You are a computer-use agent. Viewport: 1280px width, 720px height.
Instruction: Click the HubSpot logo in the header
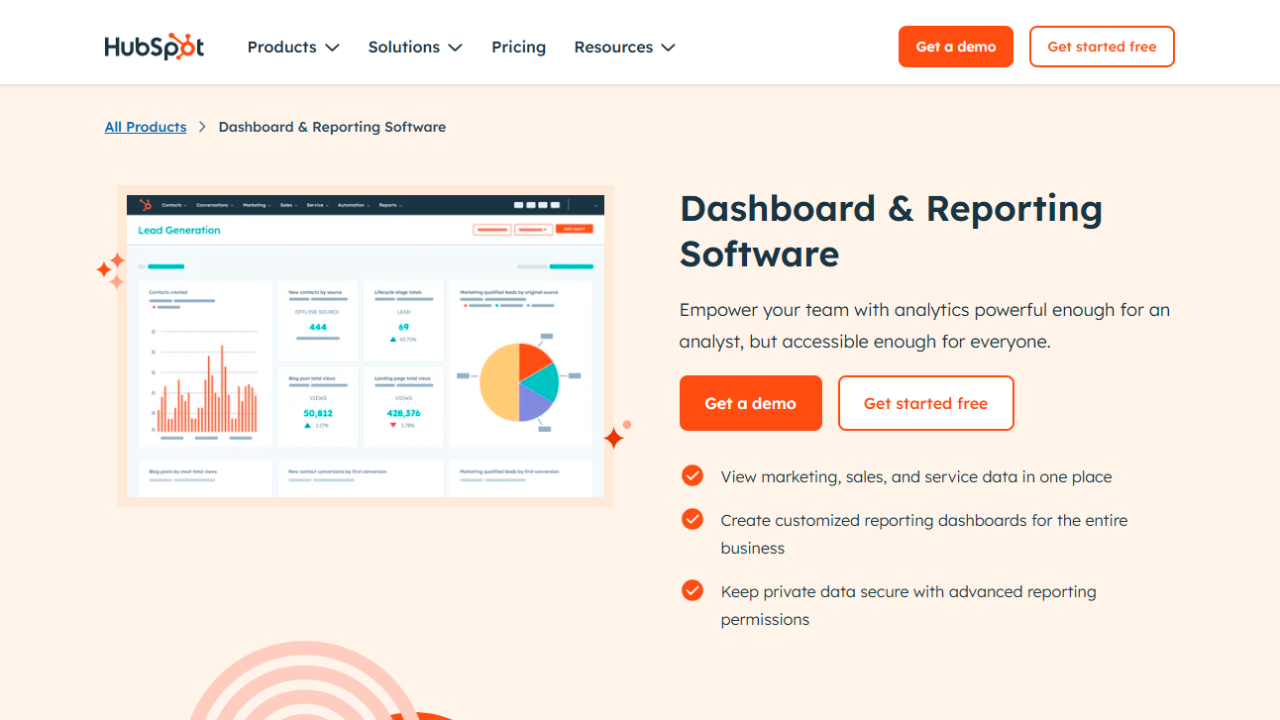154,47
